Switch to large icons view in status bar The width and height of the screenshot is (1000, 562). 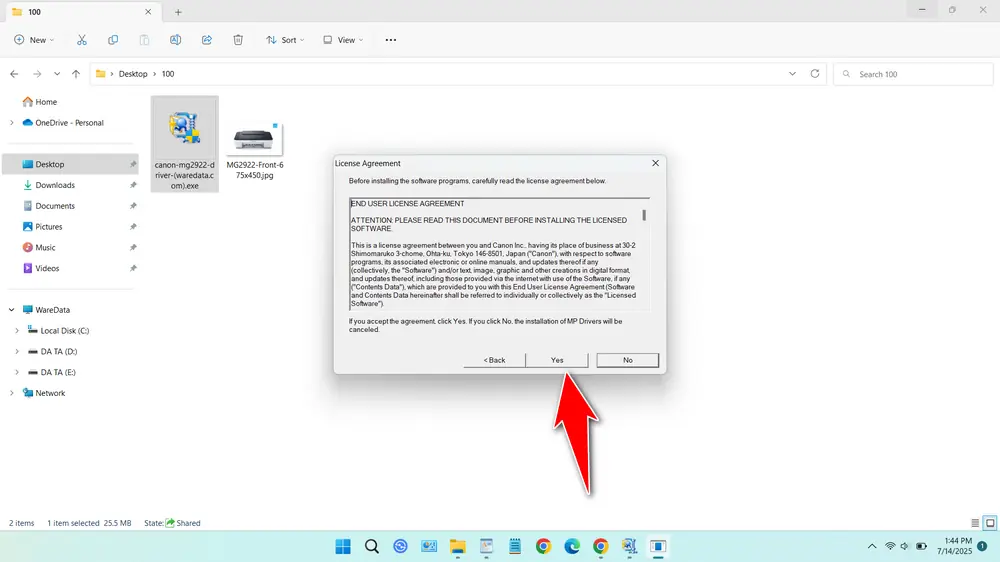[990, 523]
